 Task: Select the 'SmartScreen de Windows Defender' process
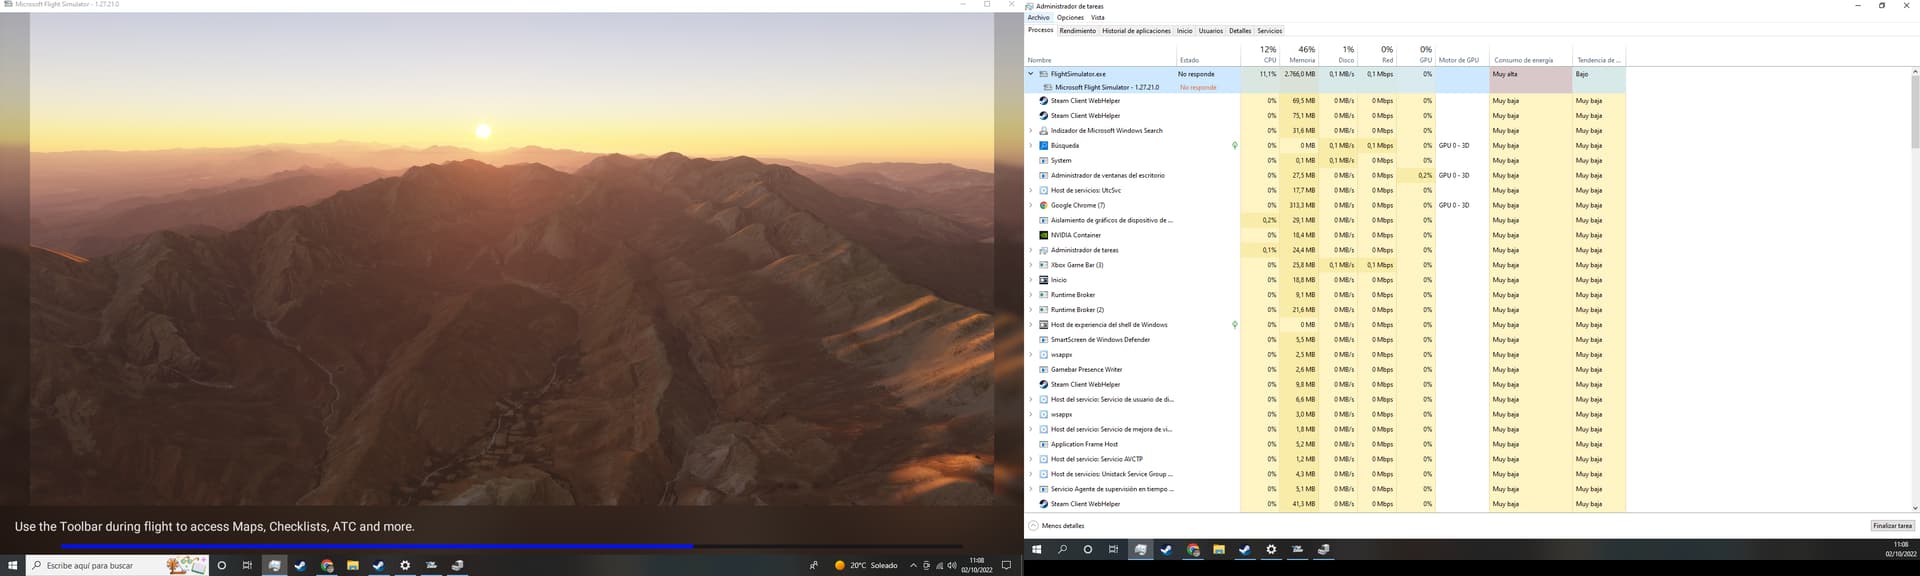tap(1325, 340)
